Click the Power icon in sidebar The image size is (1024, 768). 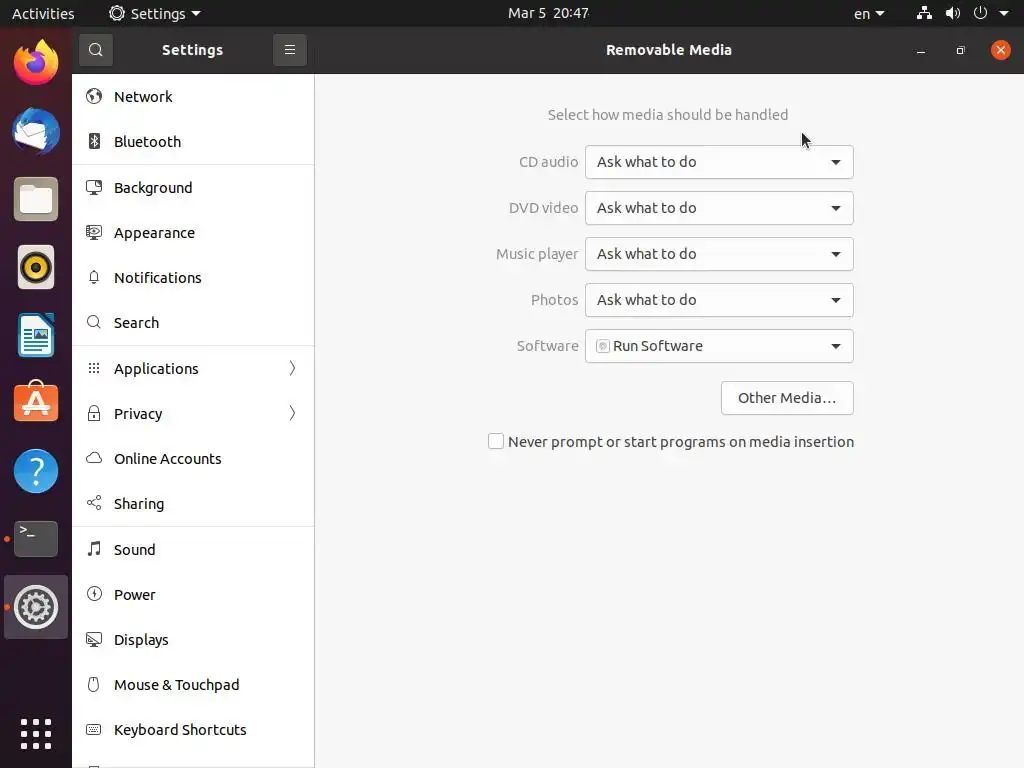[x=94, y=595]
